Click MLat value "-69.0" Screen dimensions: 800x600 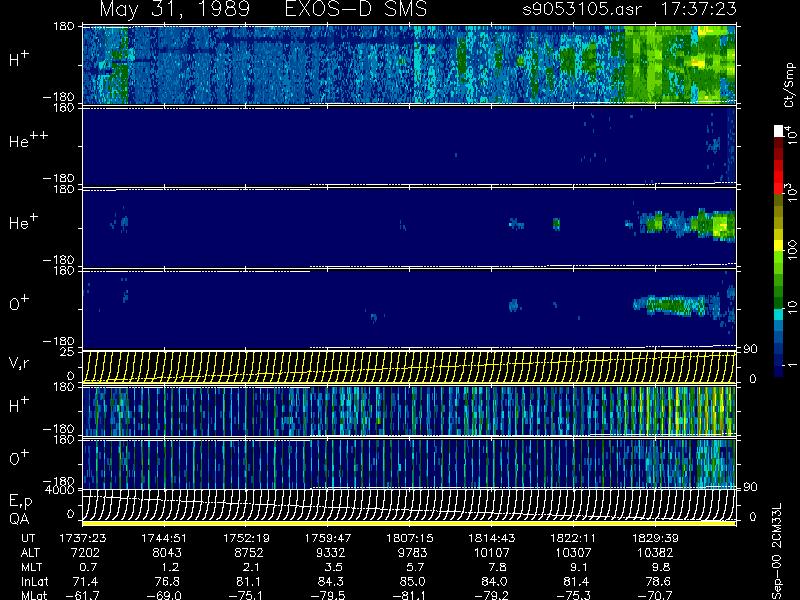164,595
